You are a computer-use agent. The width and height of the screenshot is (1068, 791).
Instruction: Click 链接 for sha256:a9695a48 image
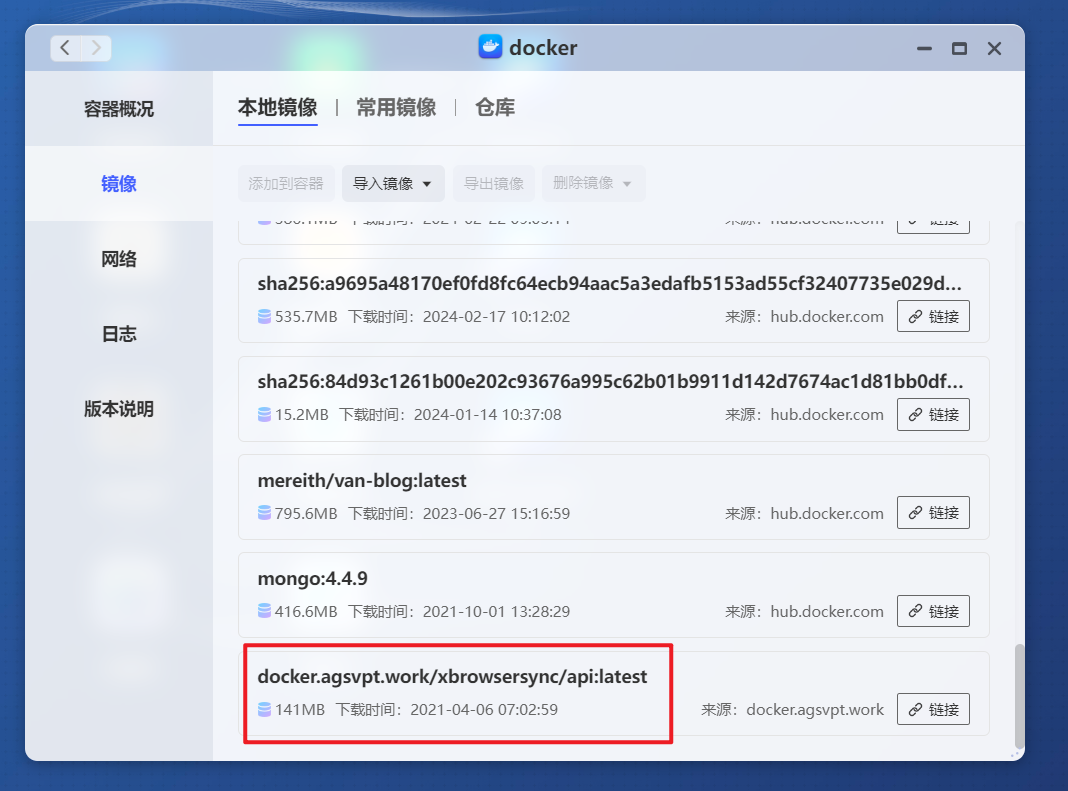click(x=933, y=316)
